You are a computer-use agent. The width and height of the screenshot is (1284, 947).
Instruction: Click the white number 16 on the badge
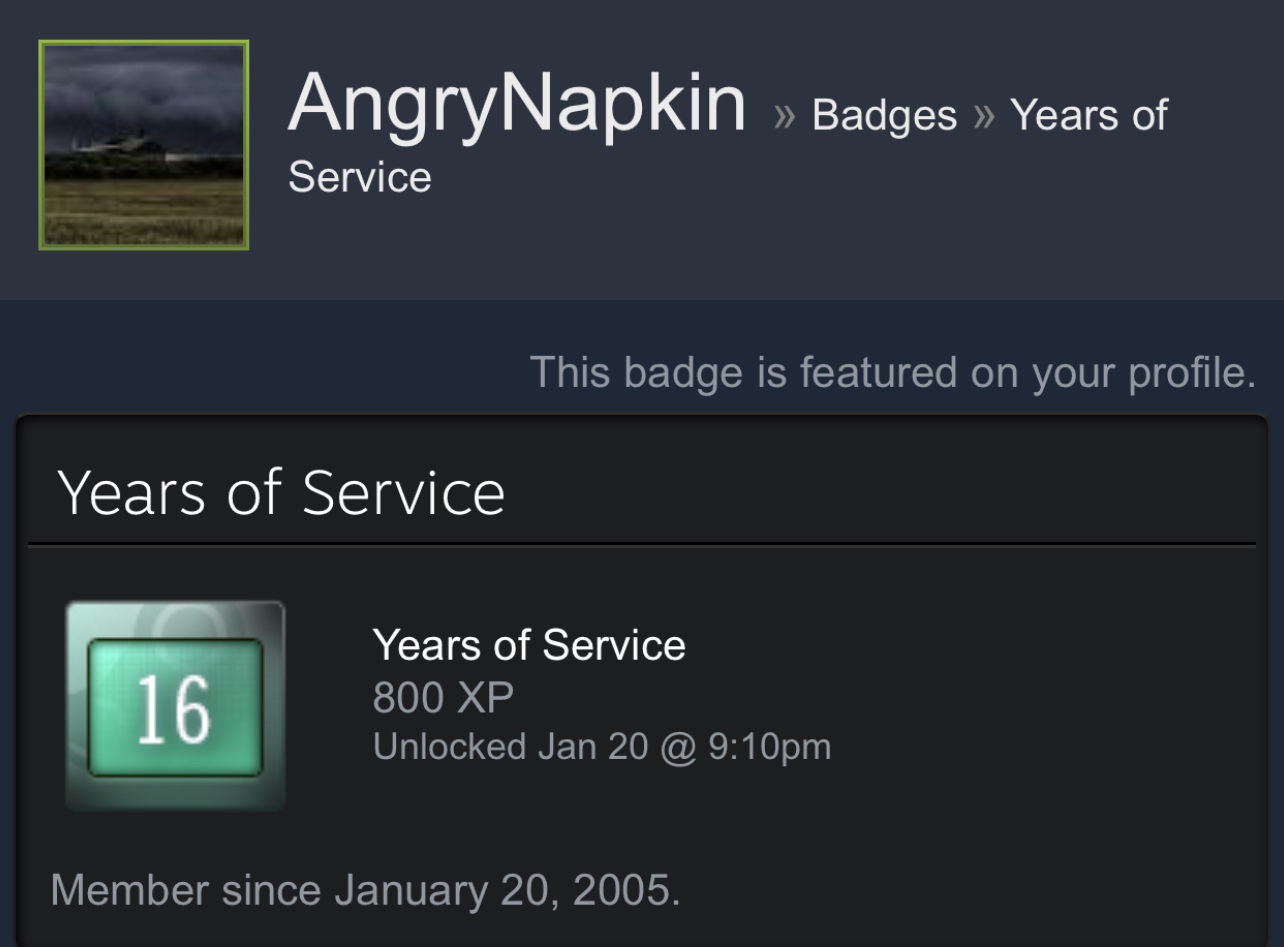tap(174, 709)
